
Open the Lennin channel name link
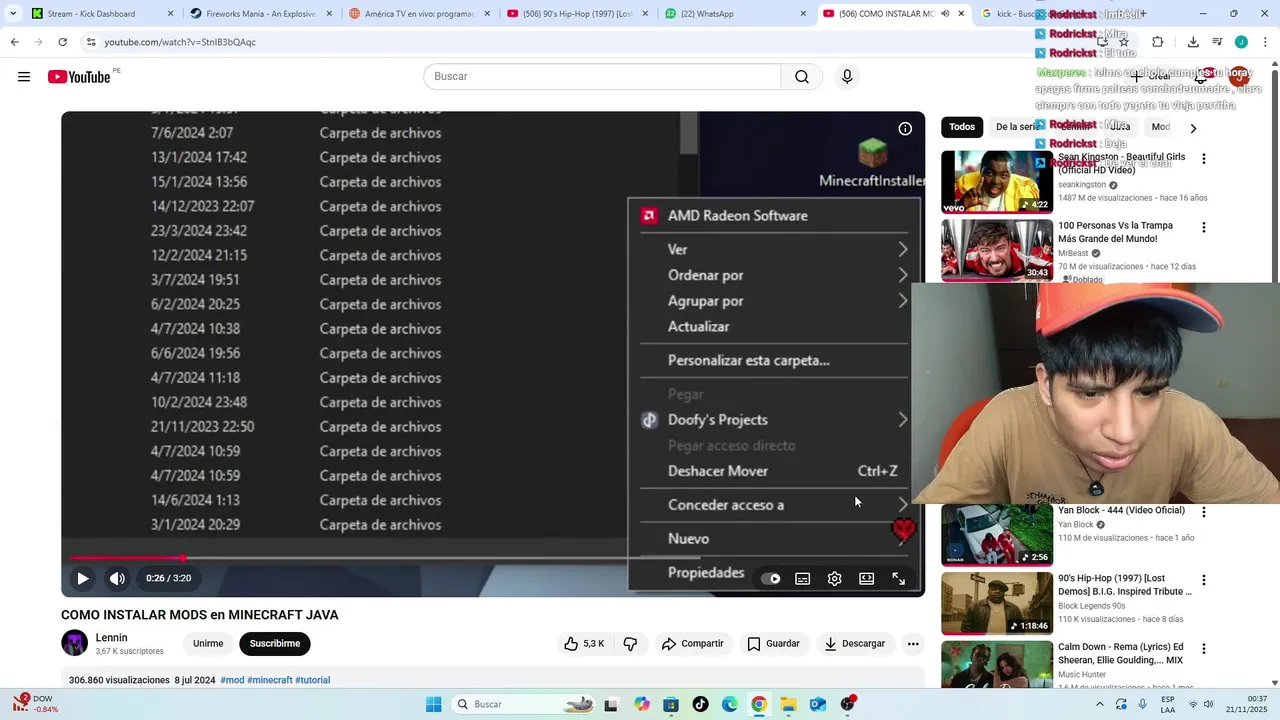click(x=111, y=638)
